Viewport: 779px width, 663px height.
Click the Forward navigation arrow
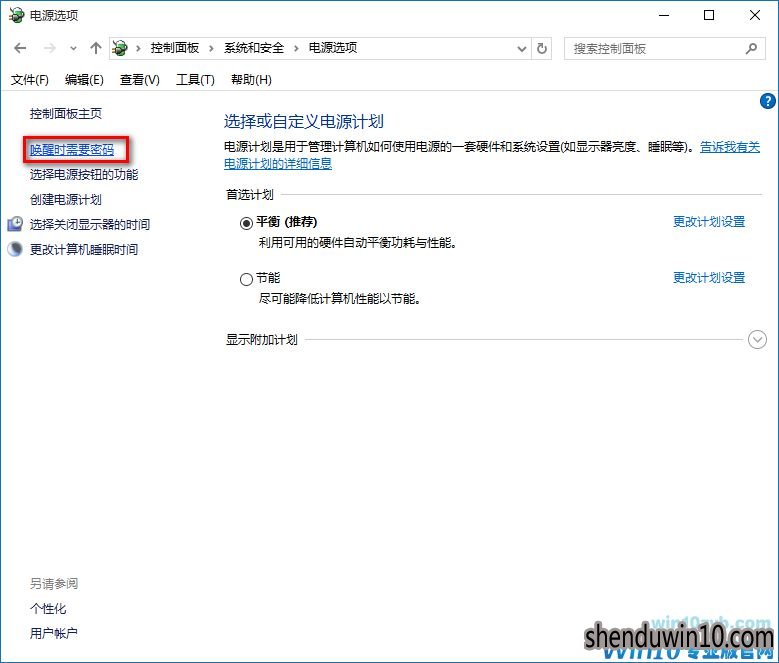(50, 48)
